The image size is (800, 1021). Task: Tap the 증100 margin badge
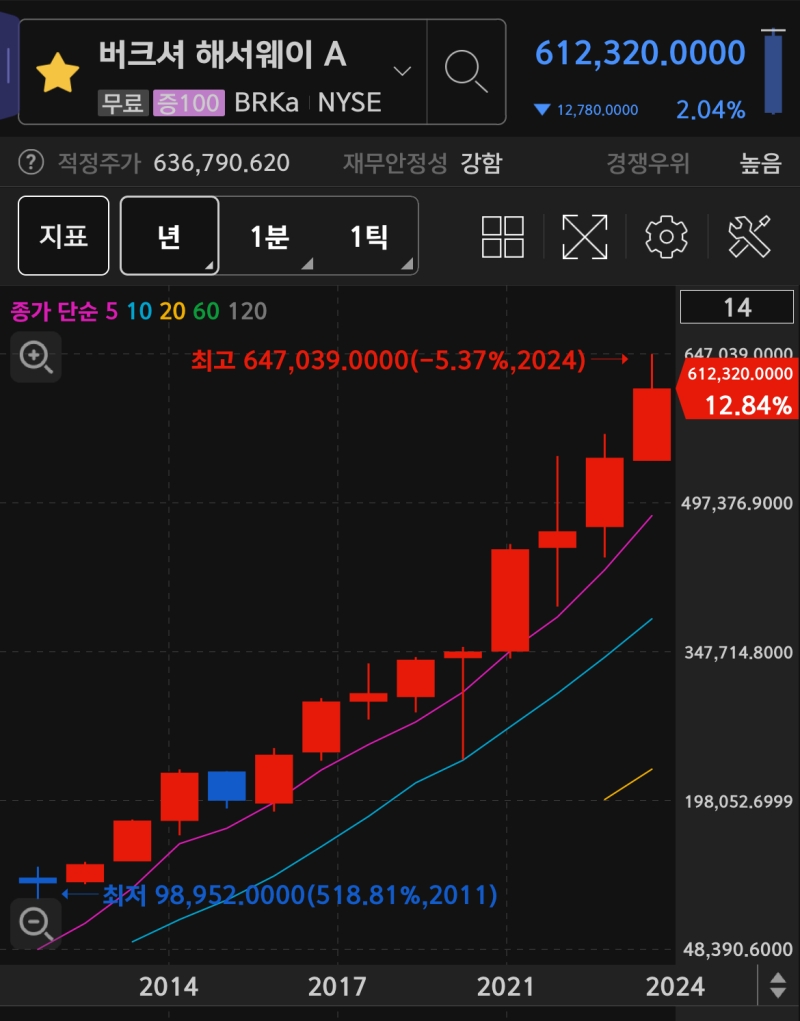189,103
